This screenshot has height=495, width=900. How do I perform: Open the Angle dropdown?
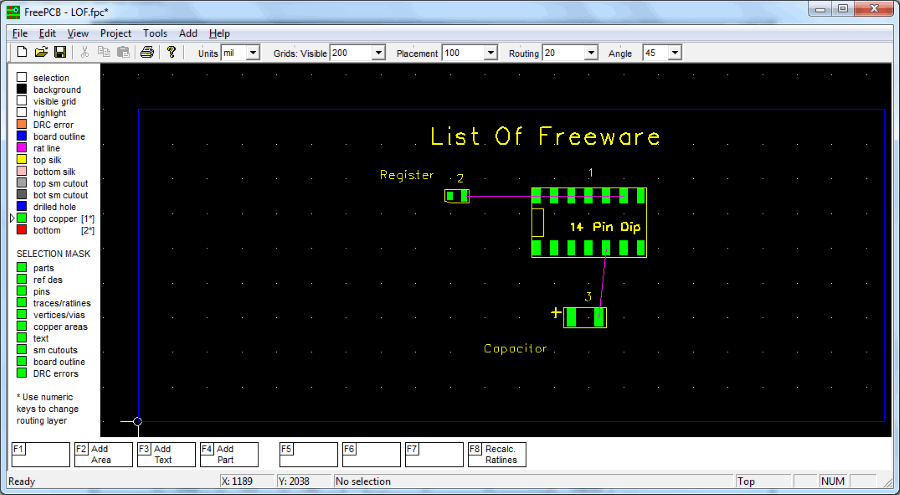click(675, 53)
